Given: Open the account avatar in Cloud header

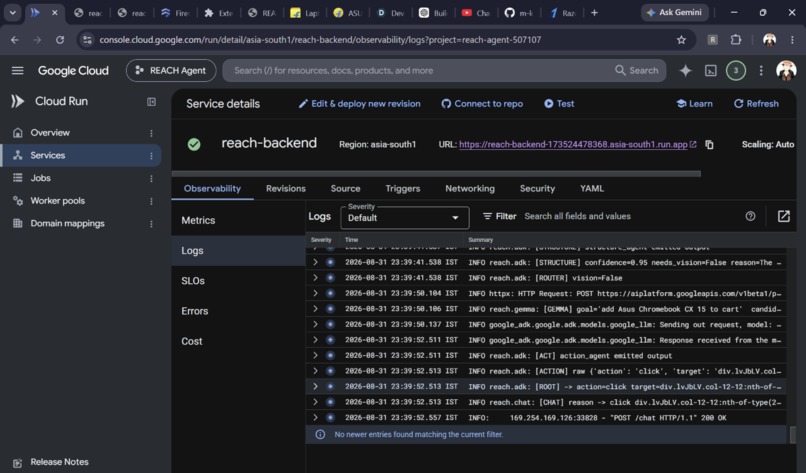Looking at the screenshot, I should tap(786, 70).
